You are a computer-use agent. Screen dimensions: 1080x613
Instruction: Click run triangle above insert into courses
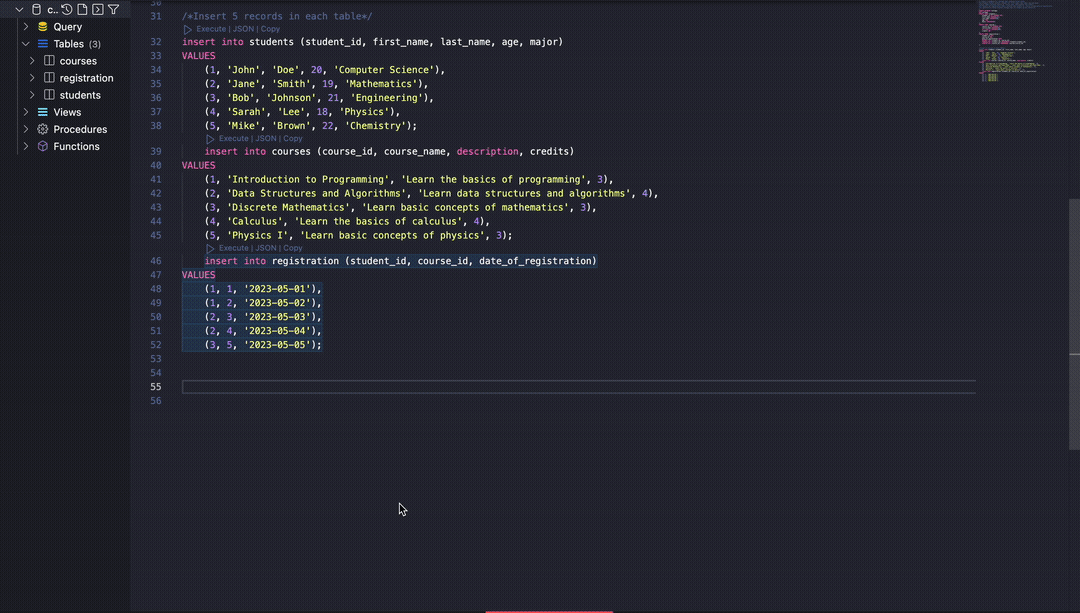(210, 139)
